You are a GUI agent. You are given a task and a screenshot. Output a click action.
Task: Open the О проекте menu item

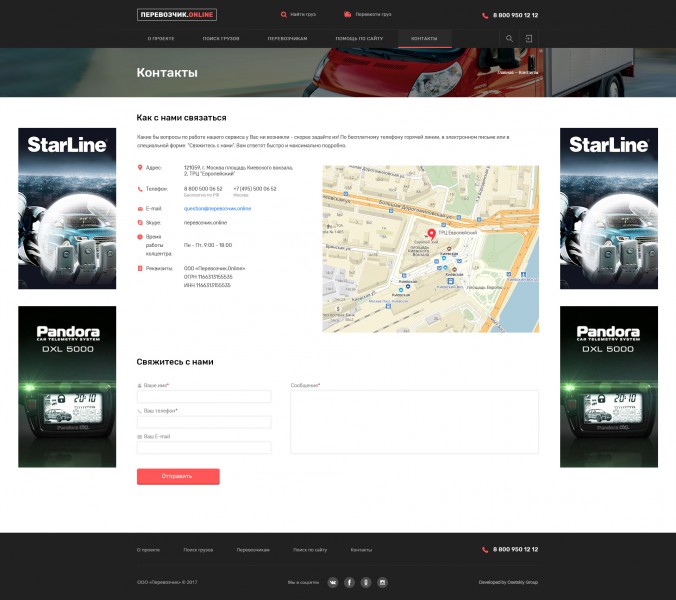161,38
